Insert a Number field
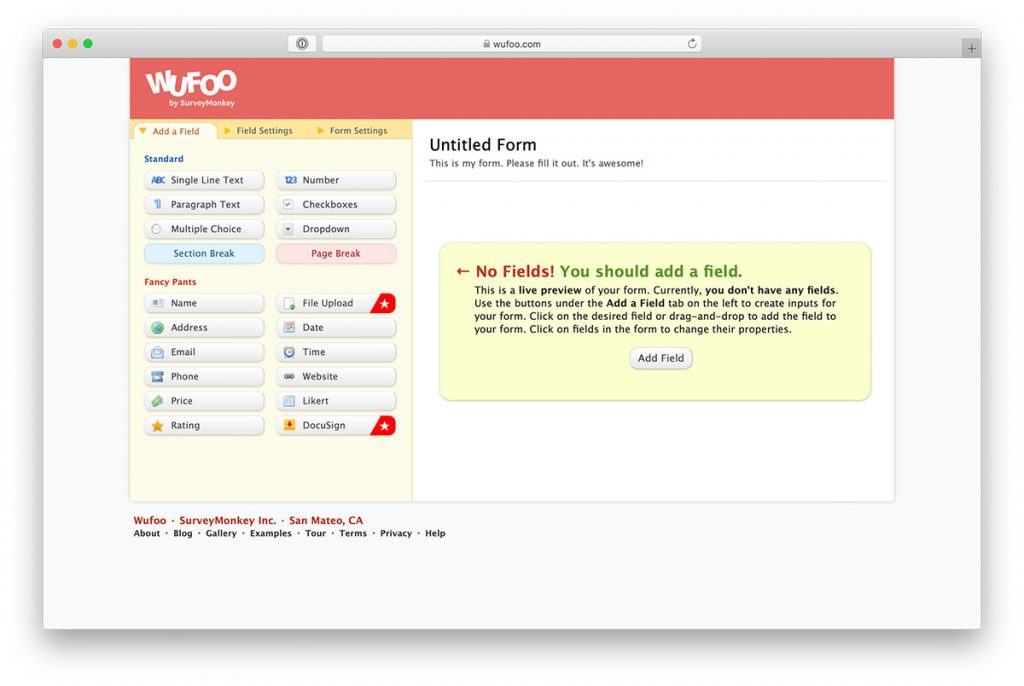Image resolution: width=1024 pixels, height=686 pixels. [x=336, y=180]
